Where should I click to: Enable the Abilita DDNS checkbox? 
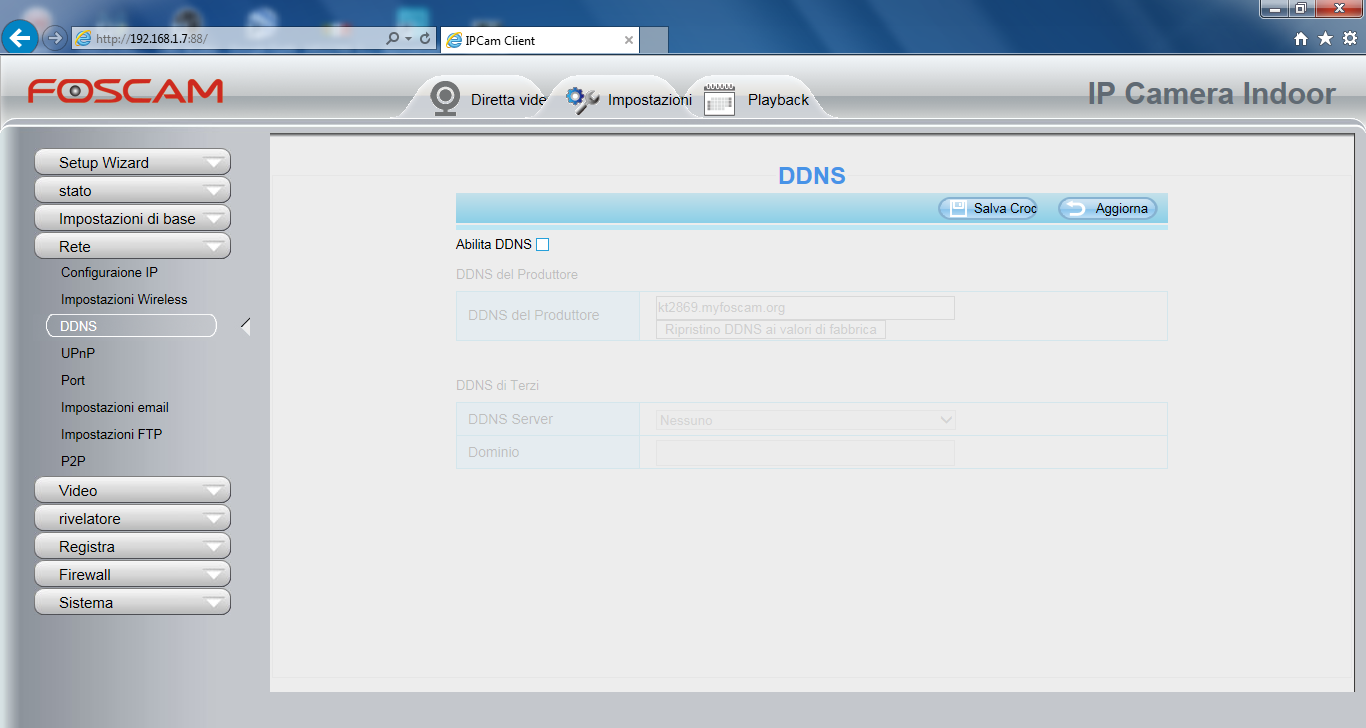click(x=542, y=244)
